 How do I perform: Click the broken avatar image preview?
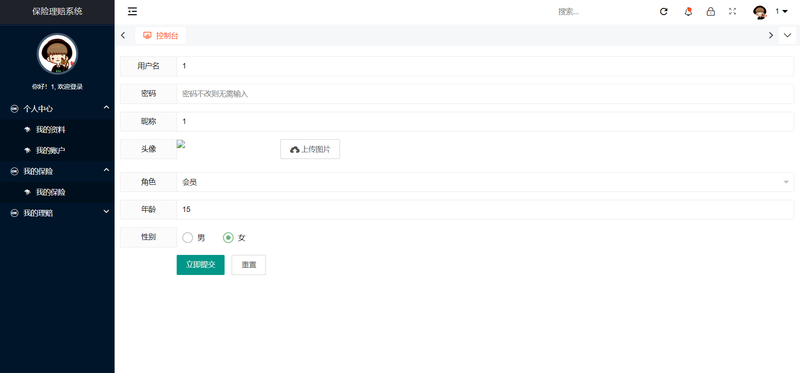click(x=181, y=144)
